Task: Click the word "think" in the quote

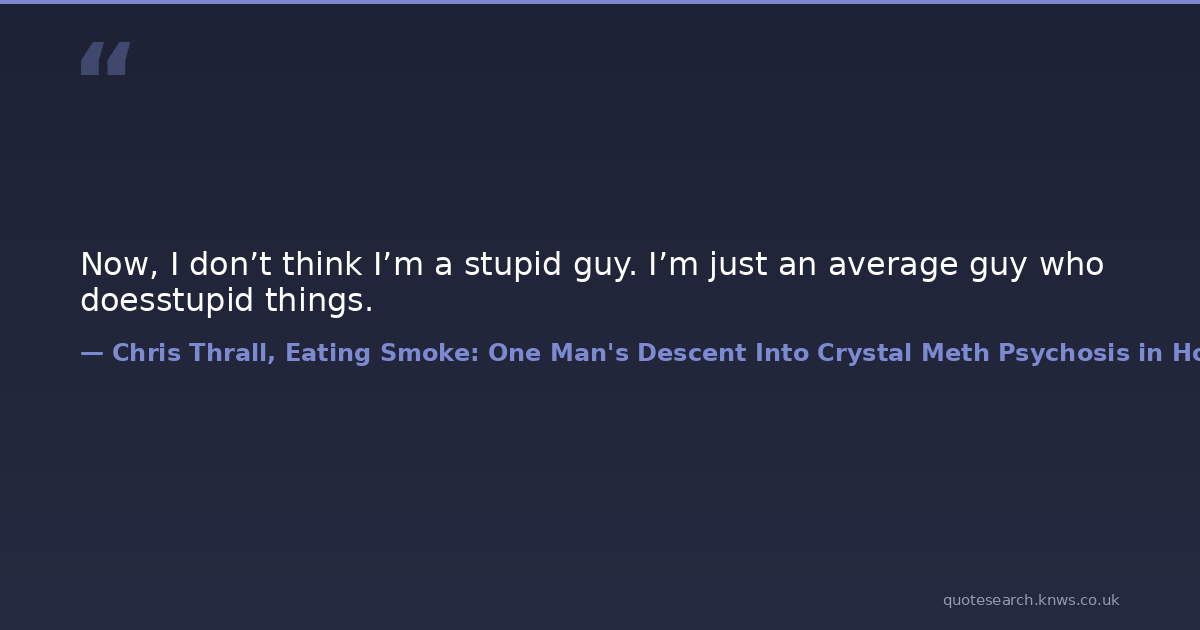Action: tap(322, 265)
